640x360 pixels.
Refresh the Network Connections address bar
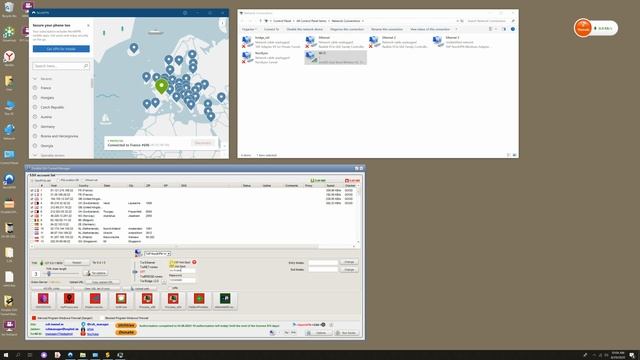[462, 21]
